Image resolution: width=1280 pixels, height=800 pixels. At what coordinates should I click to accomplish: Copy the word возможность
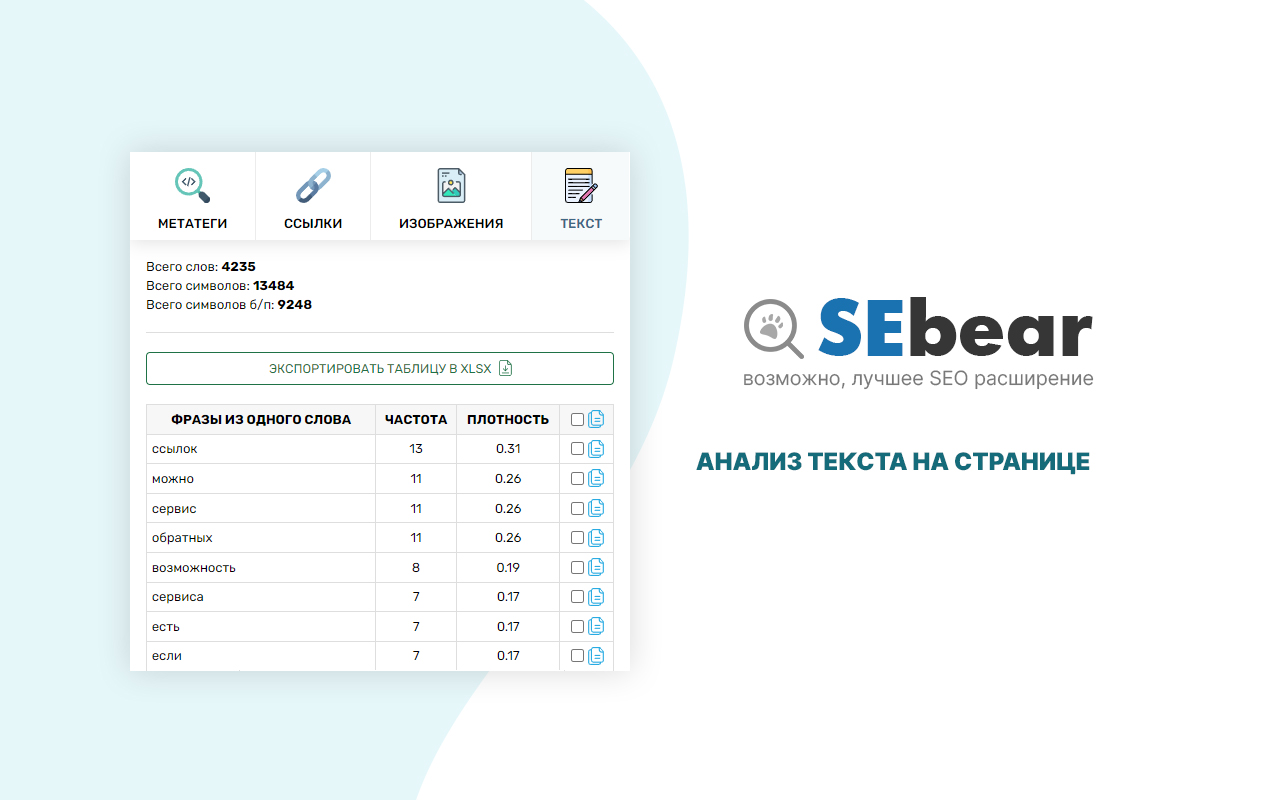596,567
